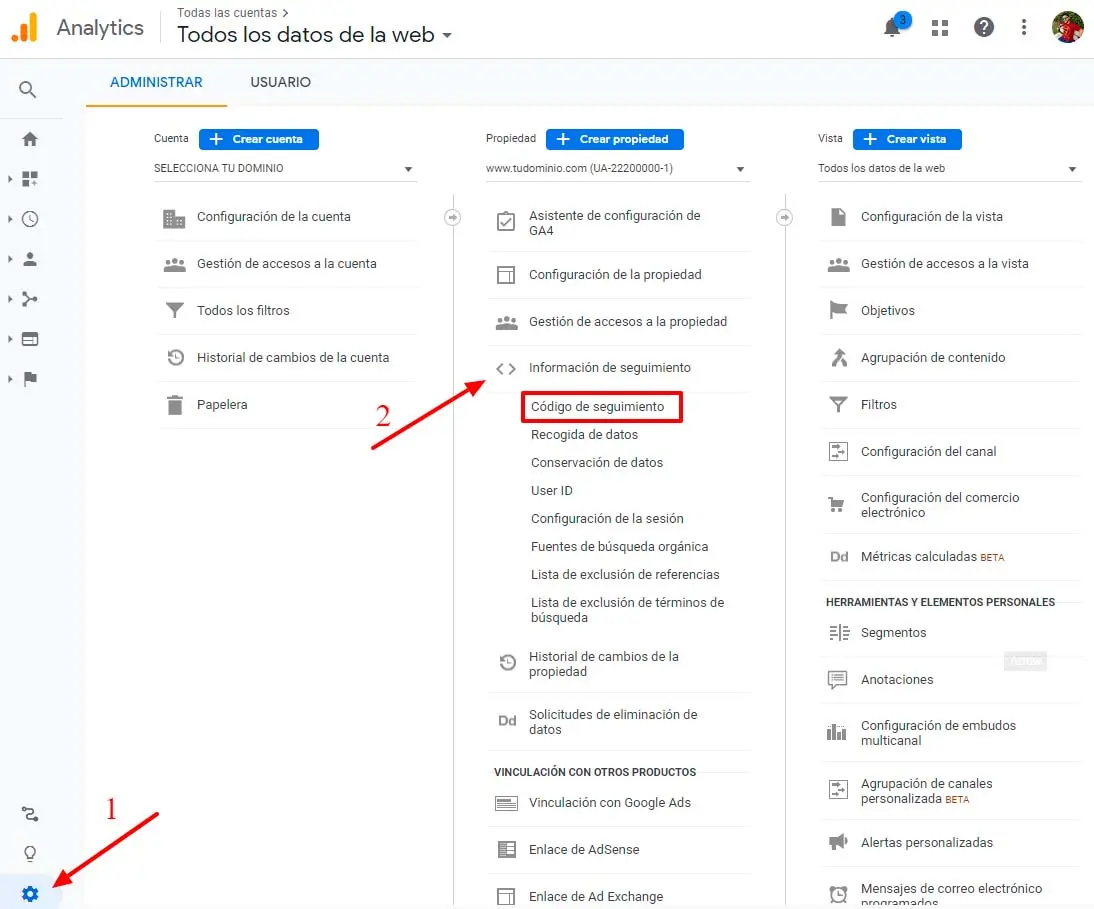Open SELECCIONA TU DOMINIO account dropdown
This screenshot has height=909, width=1094.
click(285, 168)
